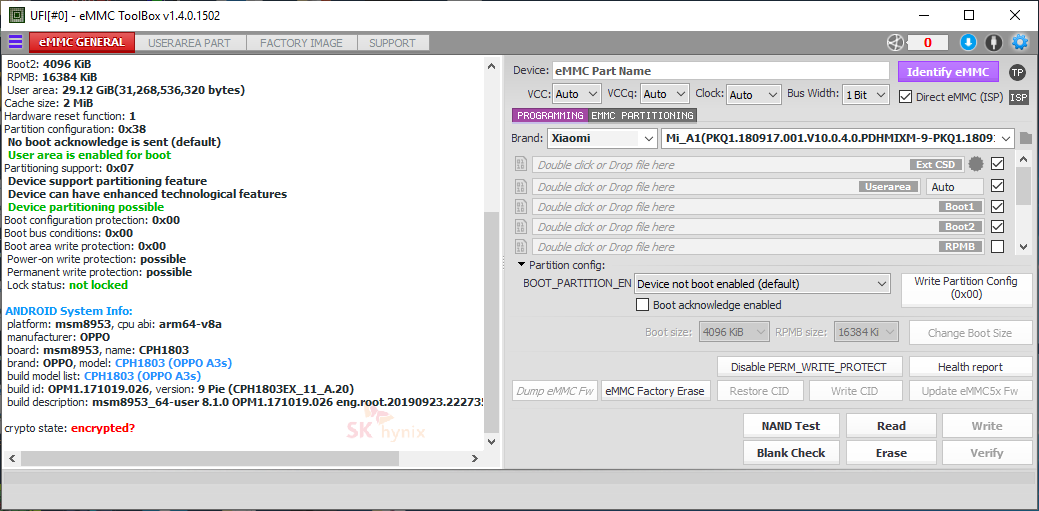Screen dimensions: 1039x511
Task: Click Disable PERM_WRITE_PROTECT button
Action: point(808,367)
